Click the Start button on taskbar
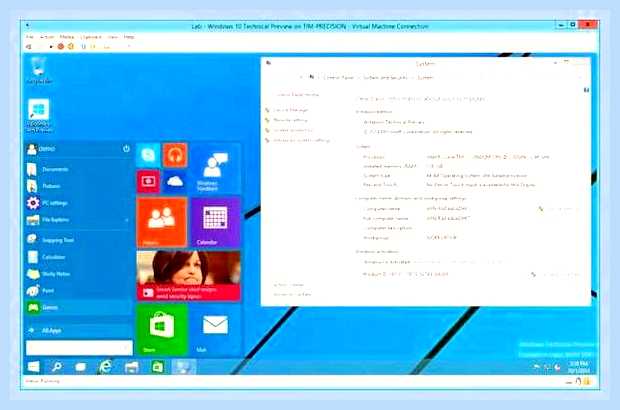This screenshot has height=410, width=620. pyautogui.click(x=33, y=367)
